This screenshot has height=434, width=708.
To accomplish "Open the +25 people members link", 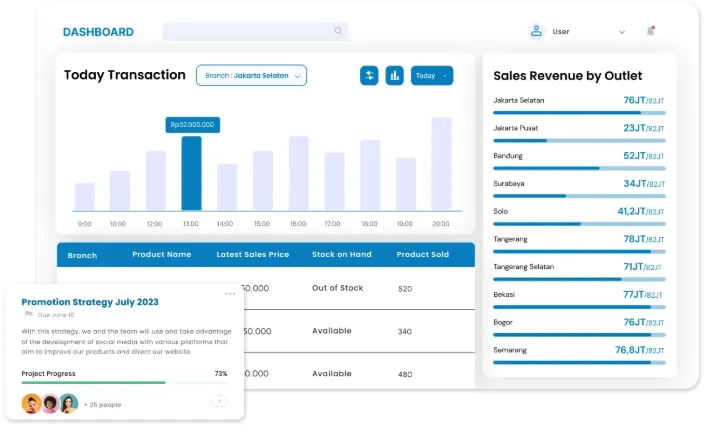I will pyautogui.click(x=103, y=404).
